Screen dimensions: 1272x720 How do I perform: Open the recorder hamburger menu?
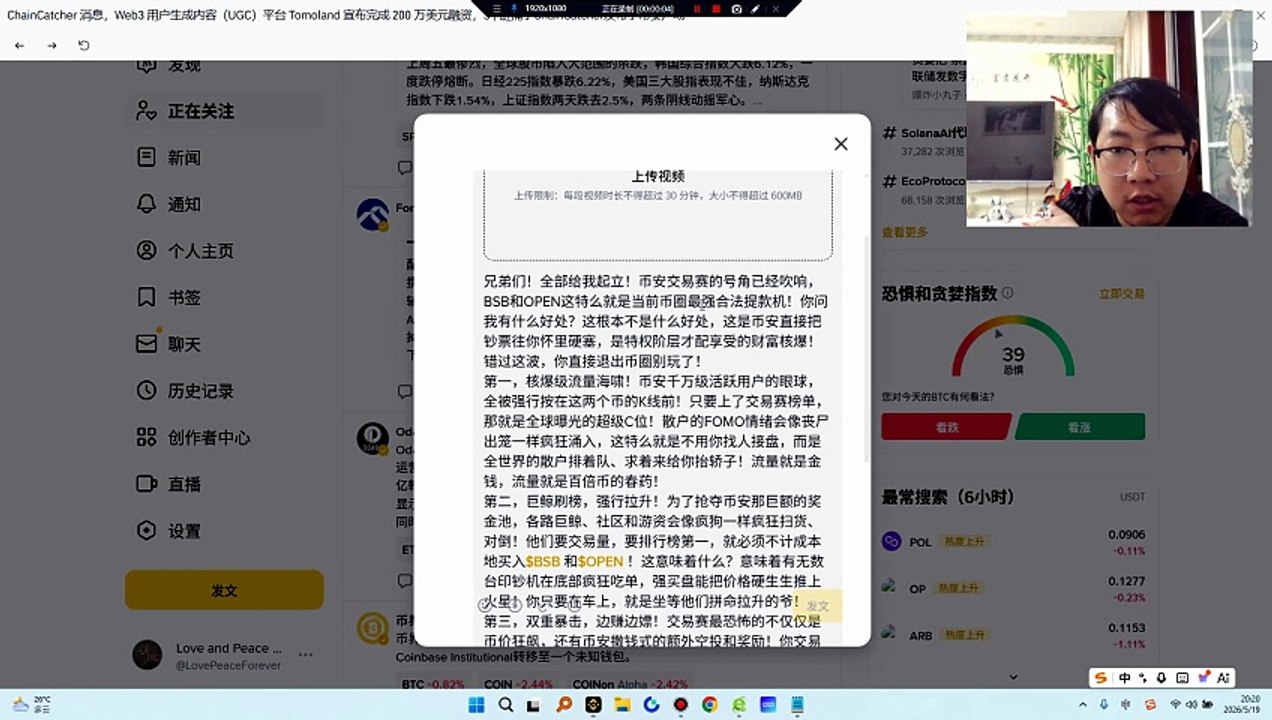tap(496, 8)
